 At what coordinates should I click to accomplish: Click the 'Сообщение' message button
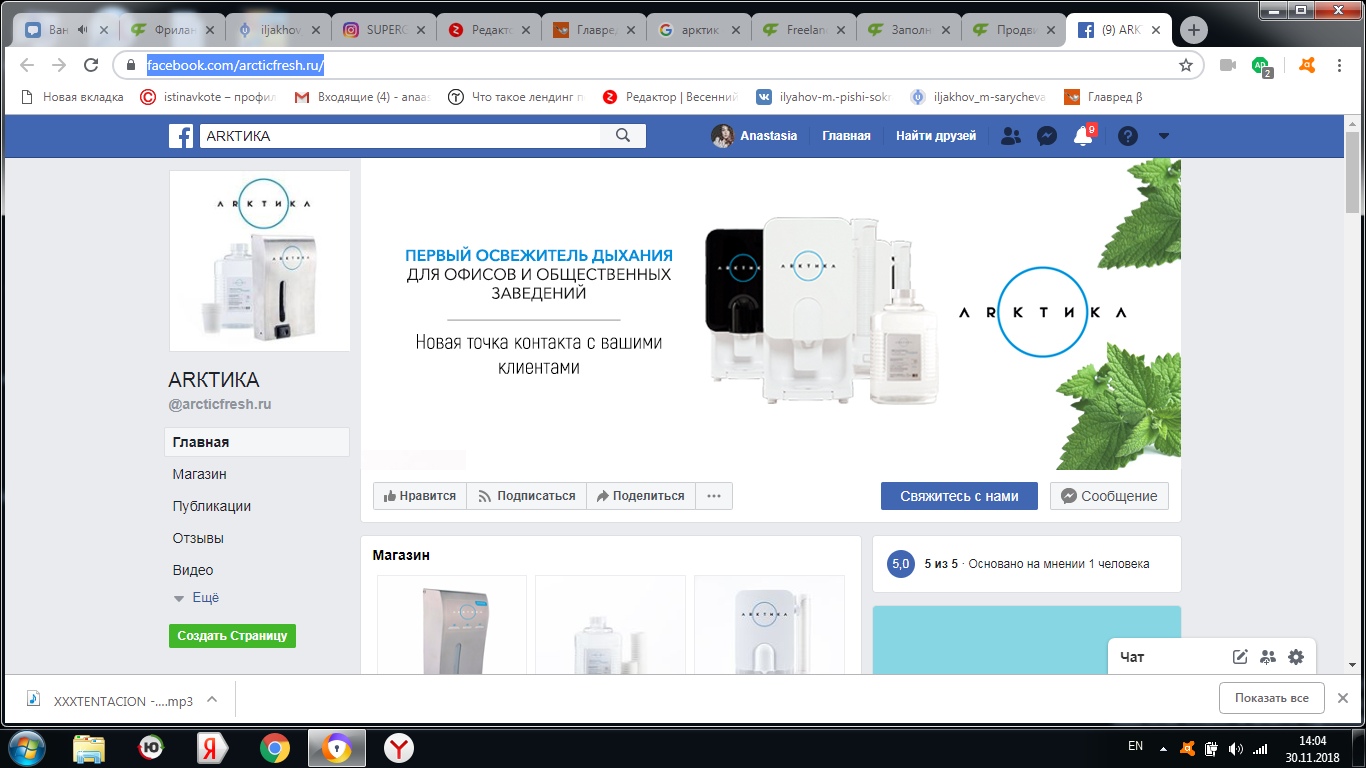click(x=1109, y=496)
